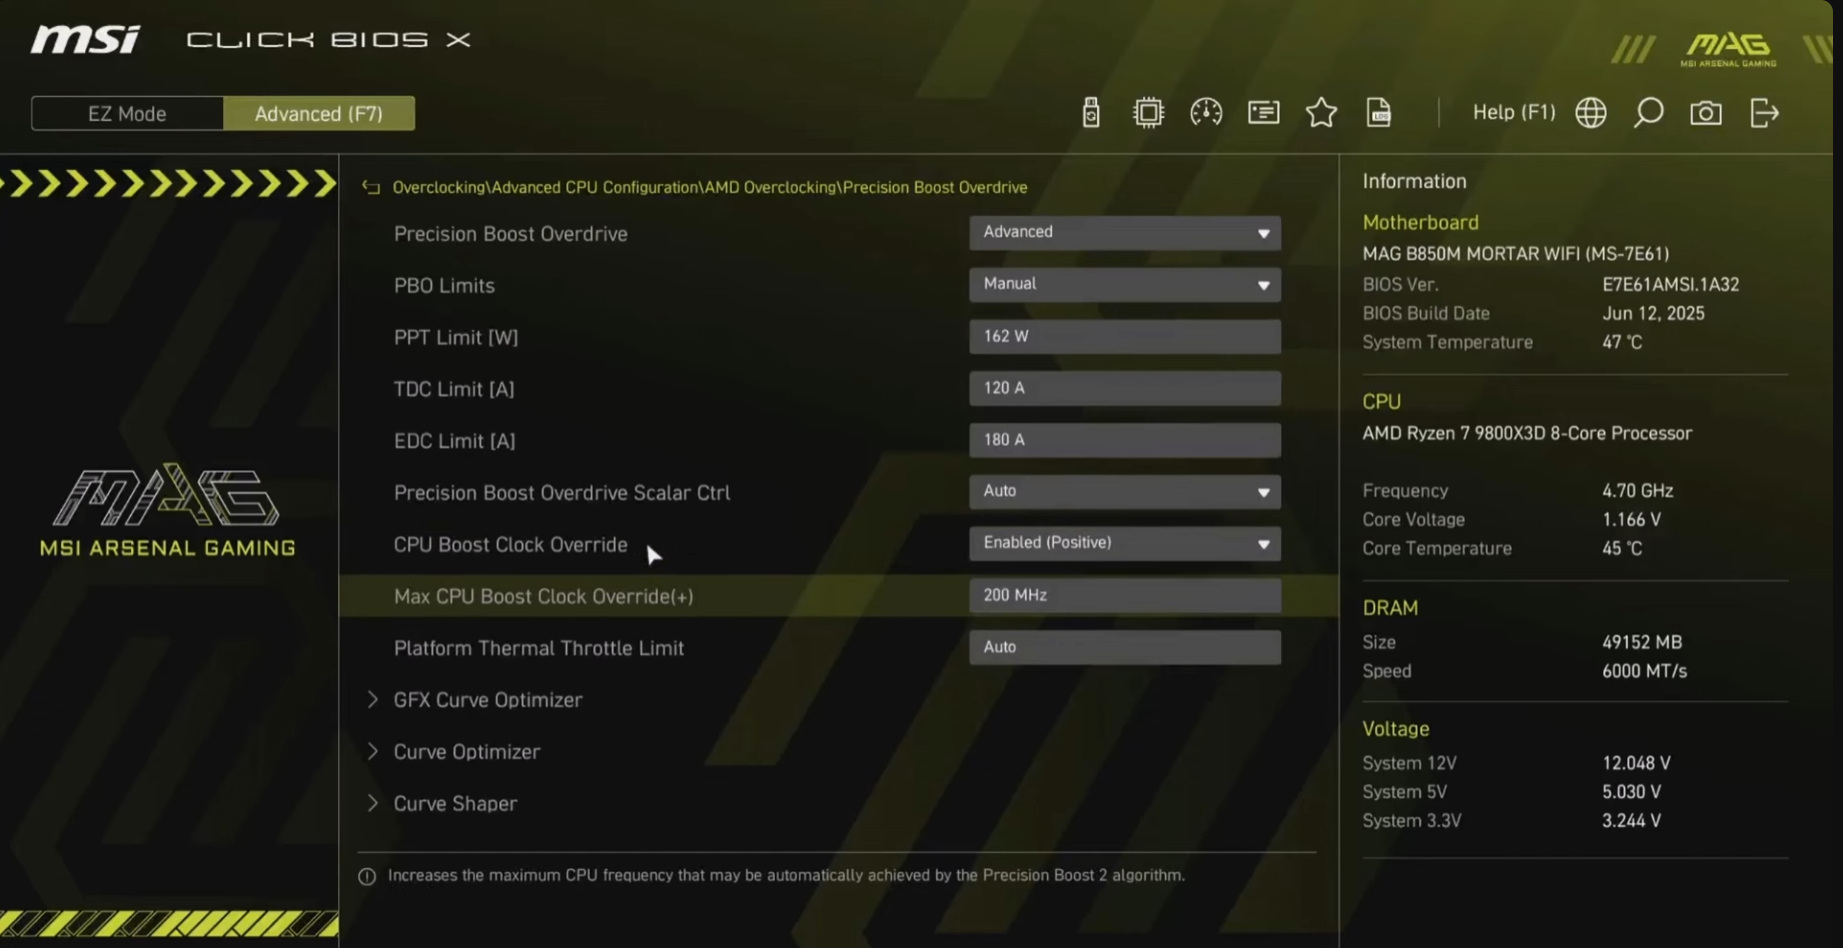This screenshot has width=1843, height=948.
Task: Select the 'CPU Boost Clock Override' label
Action: coord(511,545)
